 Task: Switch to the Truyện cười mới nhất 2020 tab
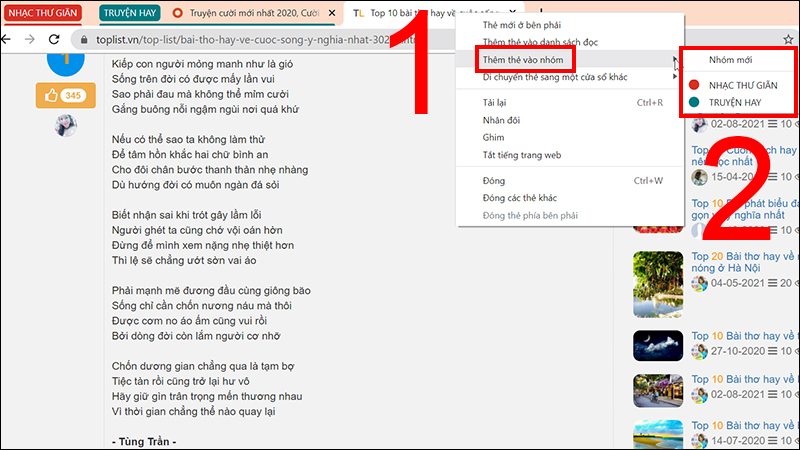click(x=254, y=13)
